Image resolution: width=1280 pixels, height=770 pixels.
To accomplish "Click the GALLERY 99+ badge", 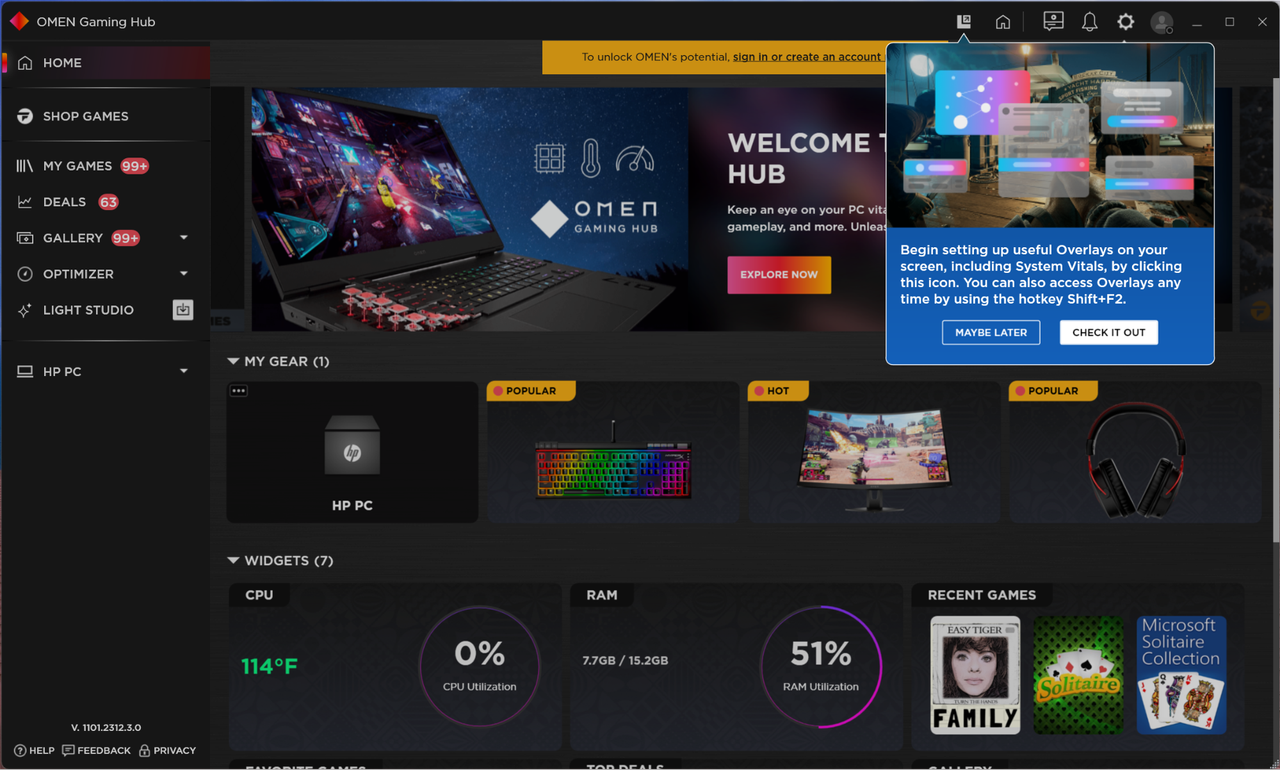I will pyautogui.click(x=126, y=238).
